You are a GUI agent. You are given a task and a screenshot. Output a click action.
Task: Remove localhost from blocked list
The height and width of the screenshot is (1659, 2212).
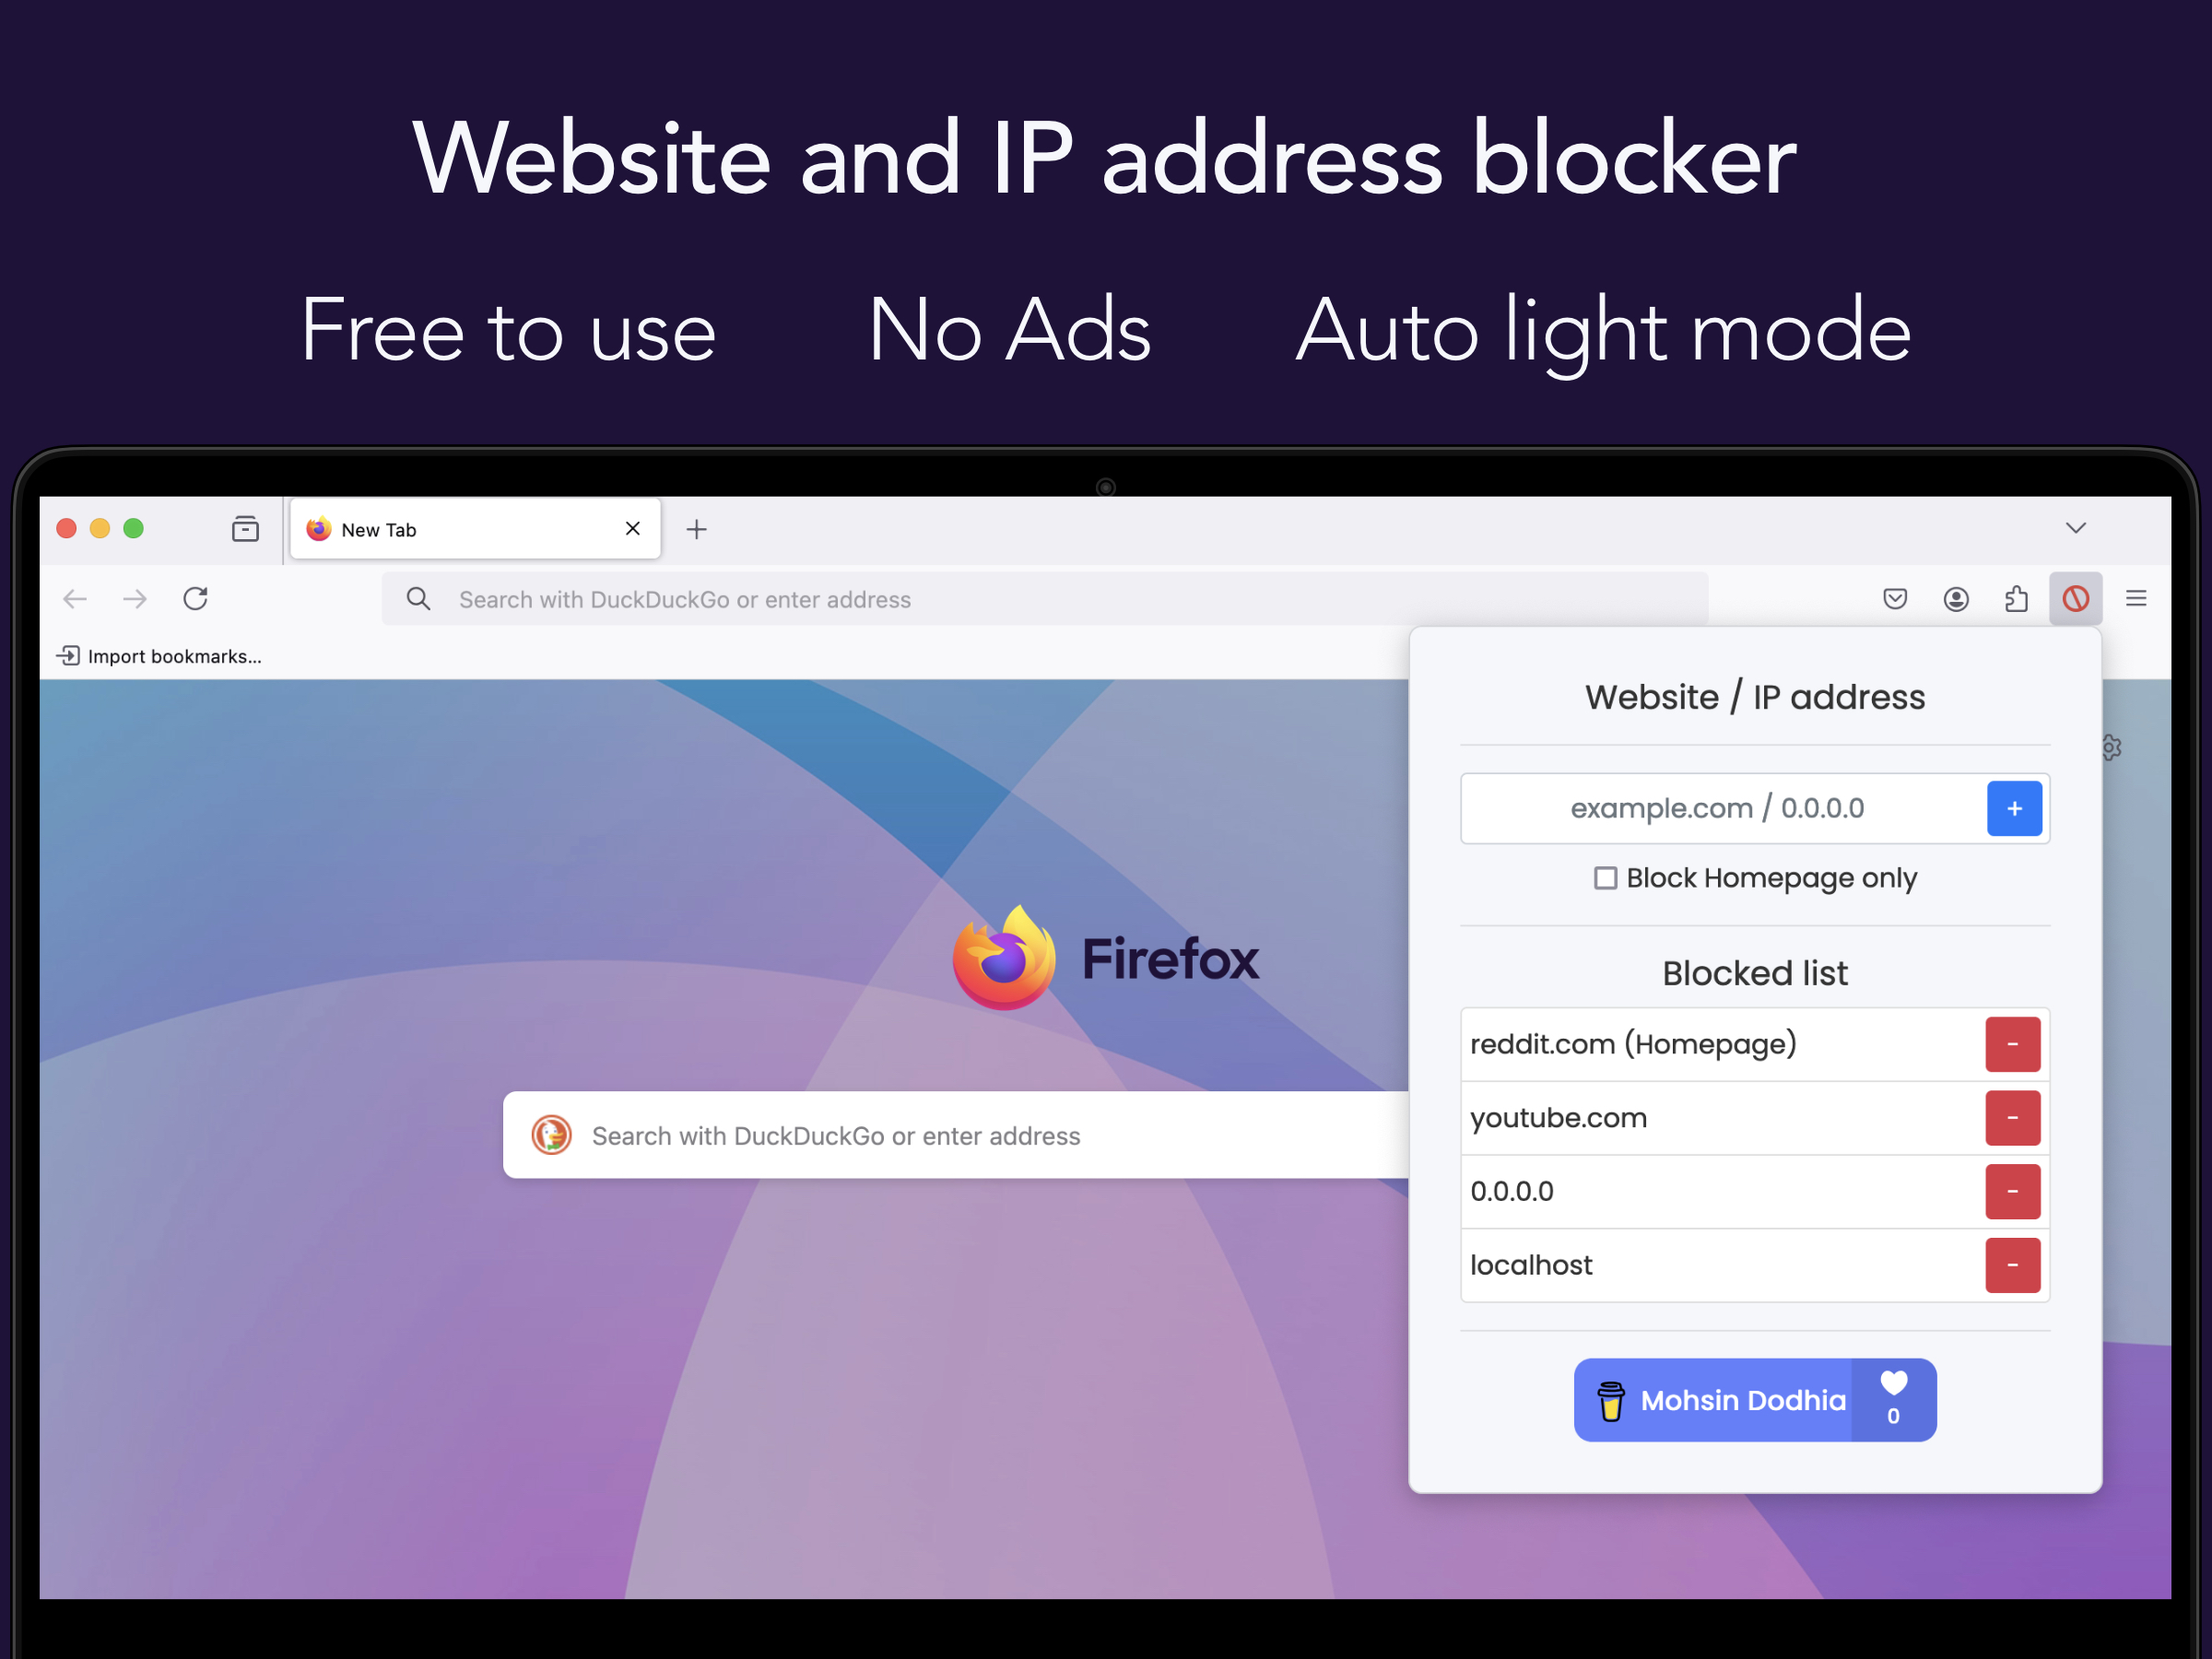click(2012, 1265)
